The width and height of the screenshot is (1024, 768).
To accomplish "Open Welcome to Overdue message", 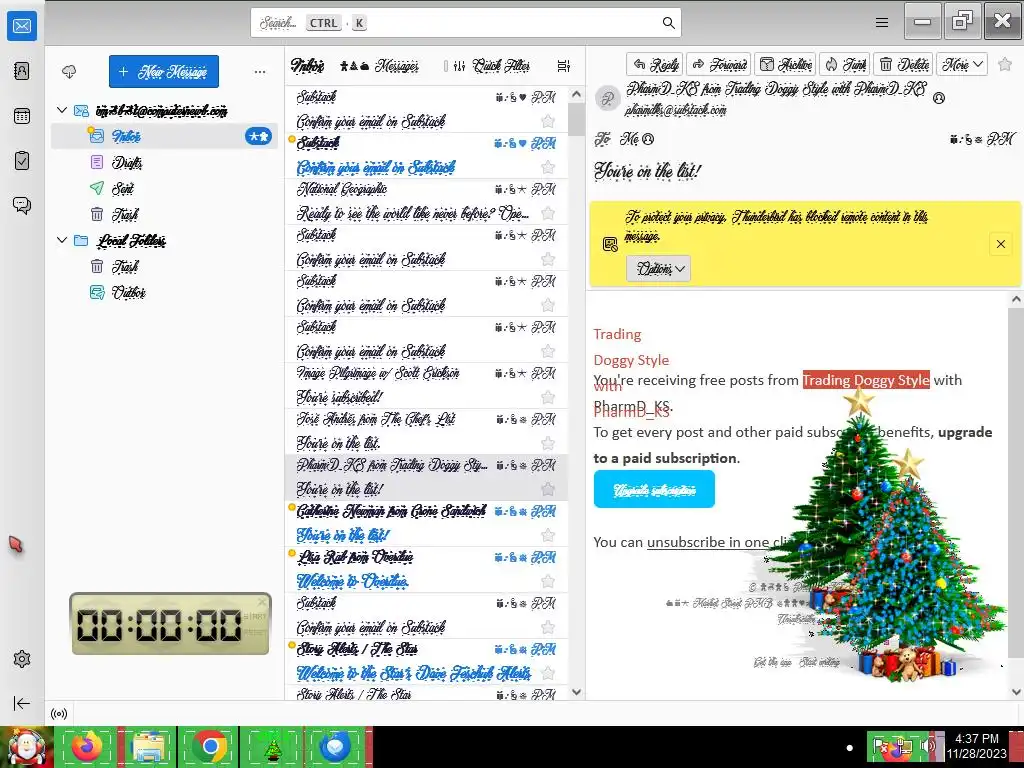I will [x=426, y=569].
